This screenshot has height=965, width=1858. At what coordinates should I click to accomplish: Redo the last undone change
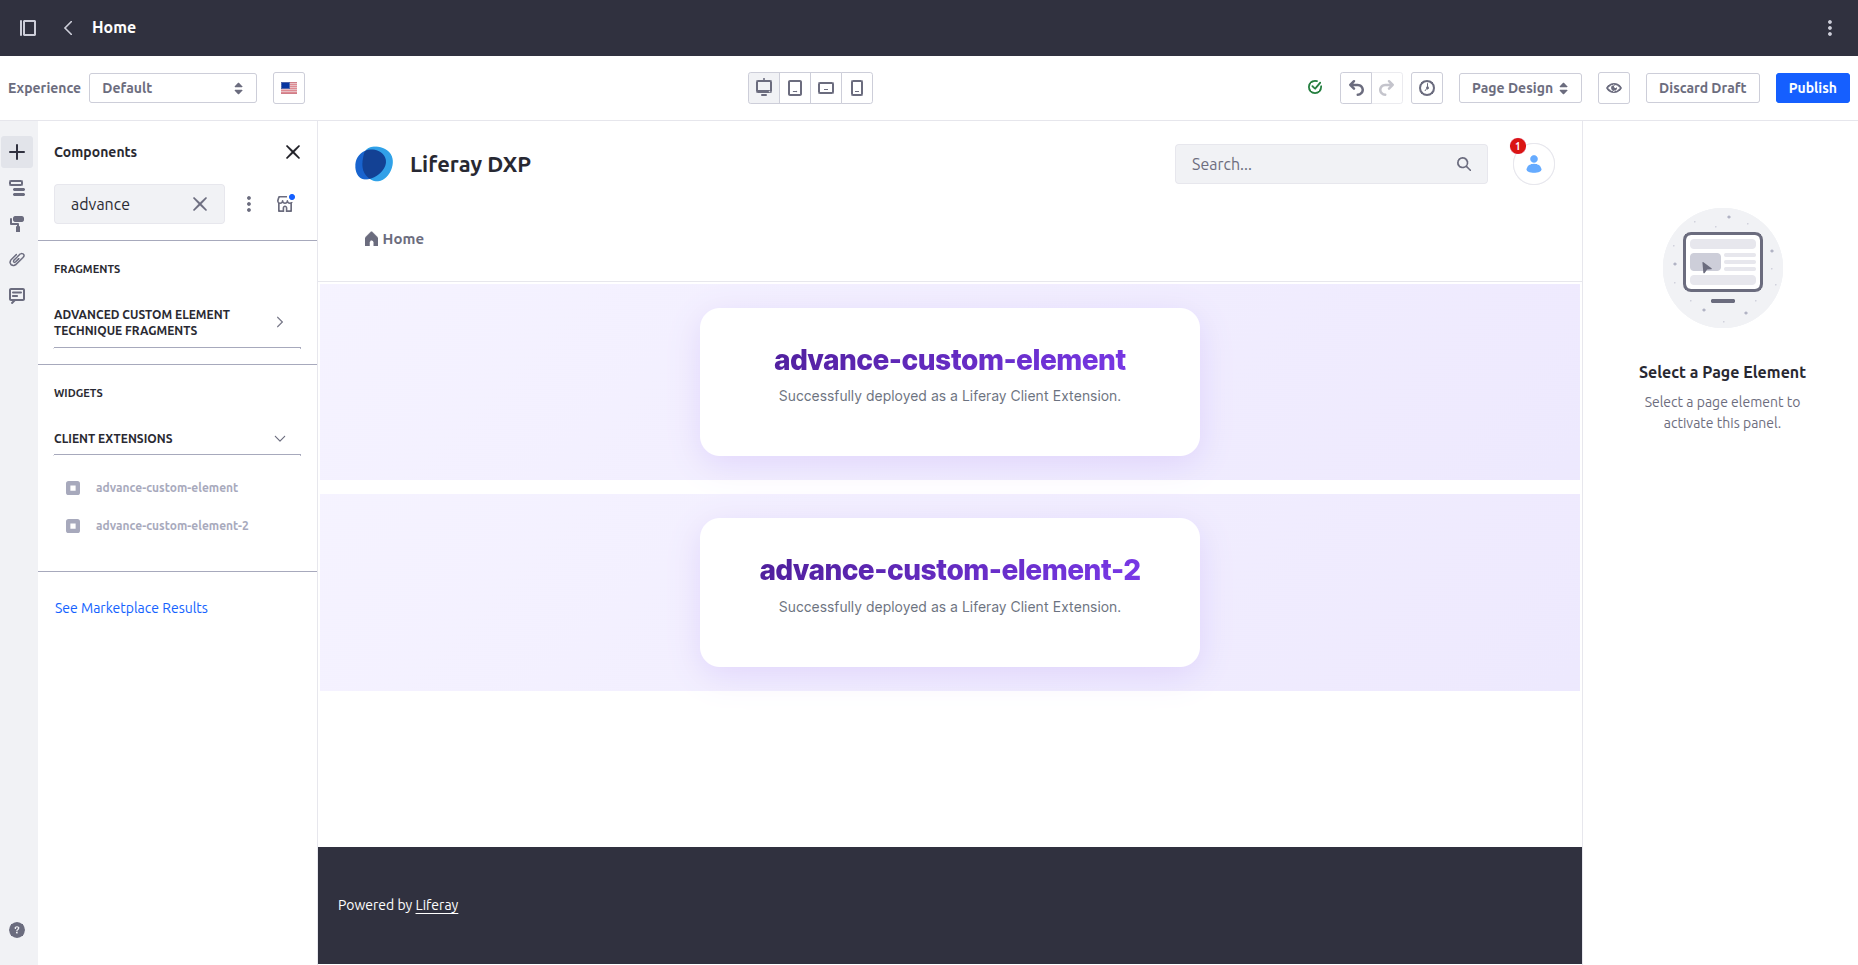(1387, 88)
